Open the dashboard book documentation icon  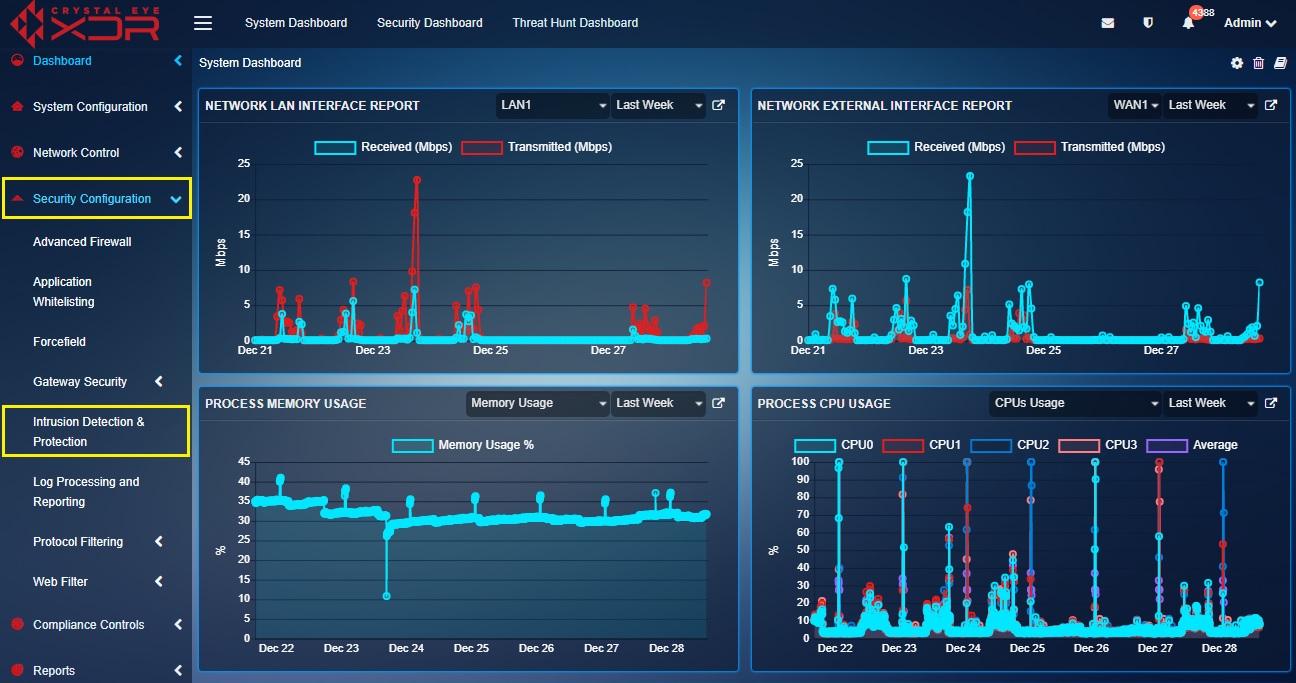tap(1281, 63)
